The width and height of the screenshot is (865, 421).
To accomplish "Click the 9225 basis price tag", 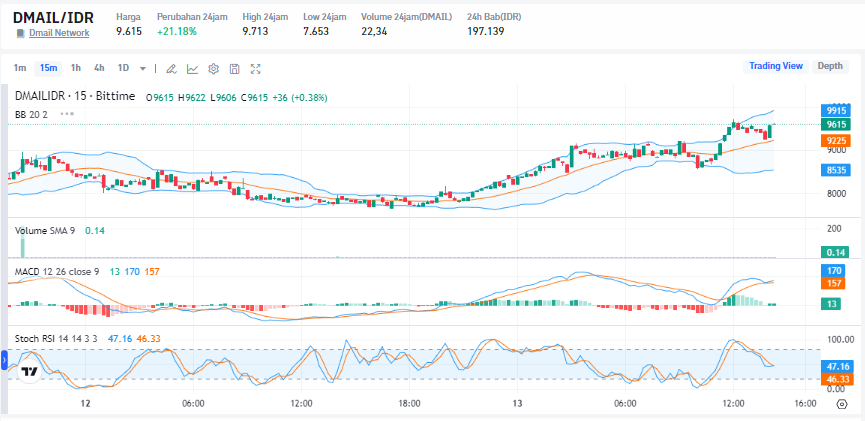I will point(836,140).
